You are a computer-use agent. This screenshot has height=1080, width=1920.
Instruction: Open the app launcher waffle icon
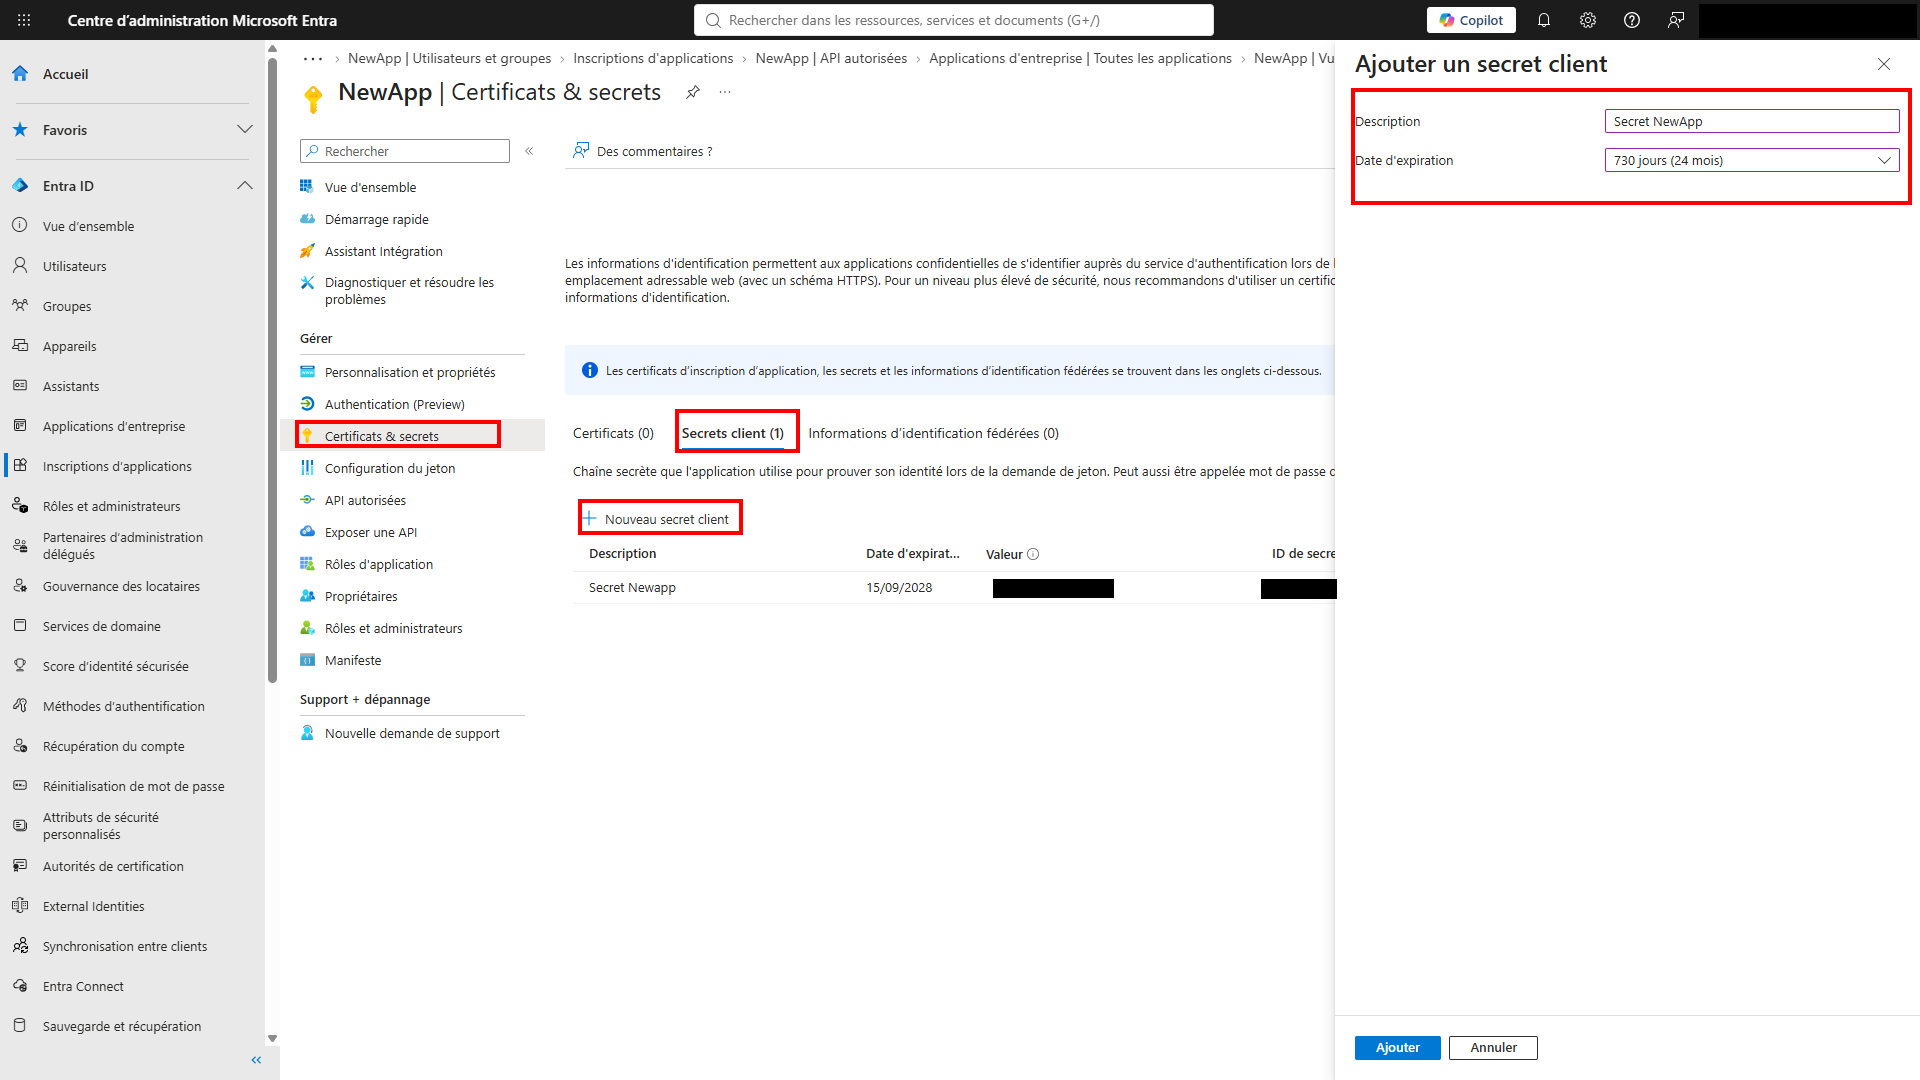coord(24,20)
